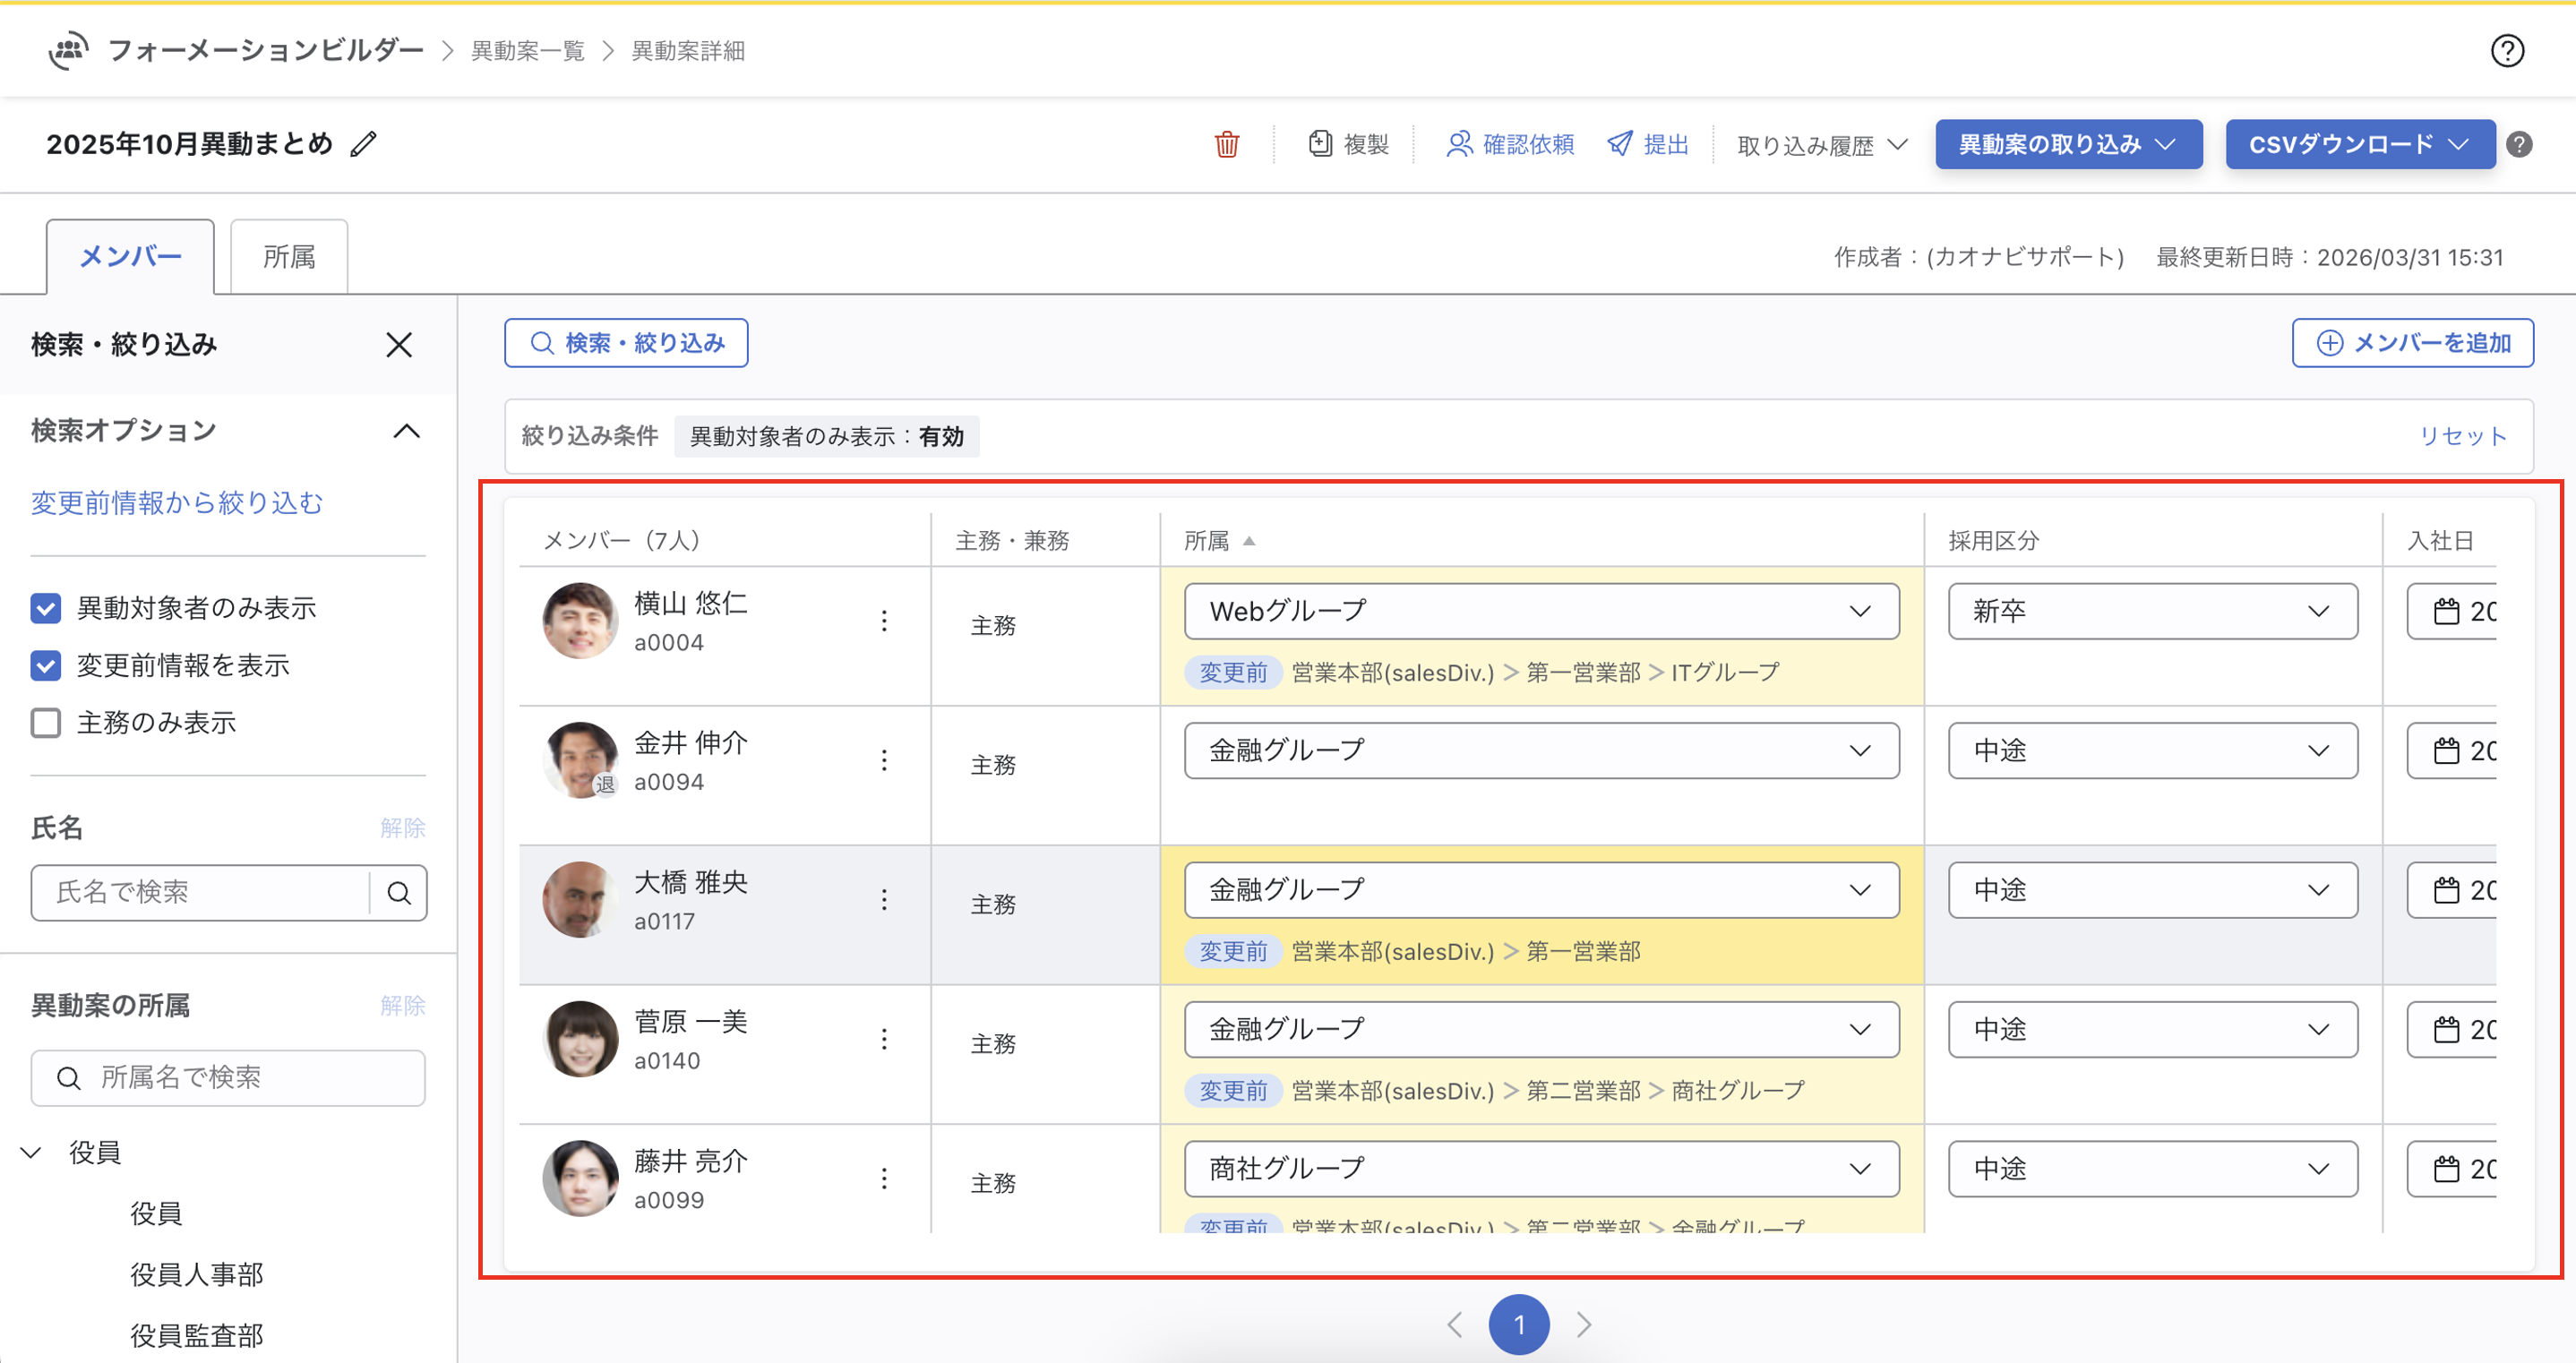Click the help question mark icon in the top right corner
The height and width of the screenshot is (1363, 2576).
2506,50
